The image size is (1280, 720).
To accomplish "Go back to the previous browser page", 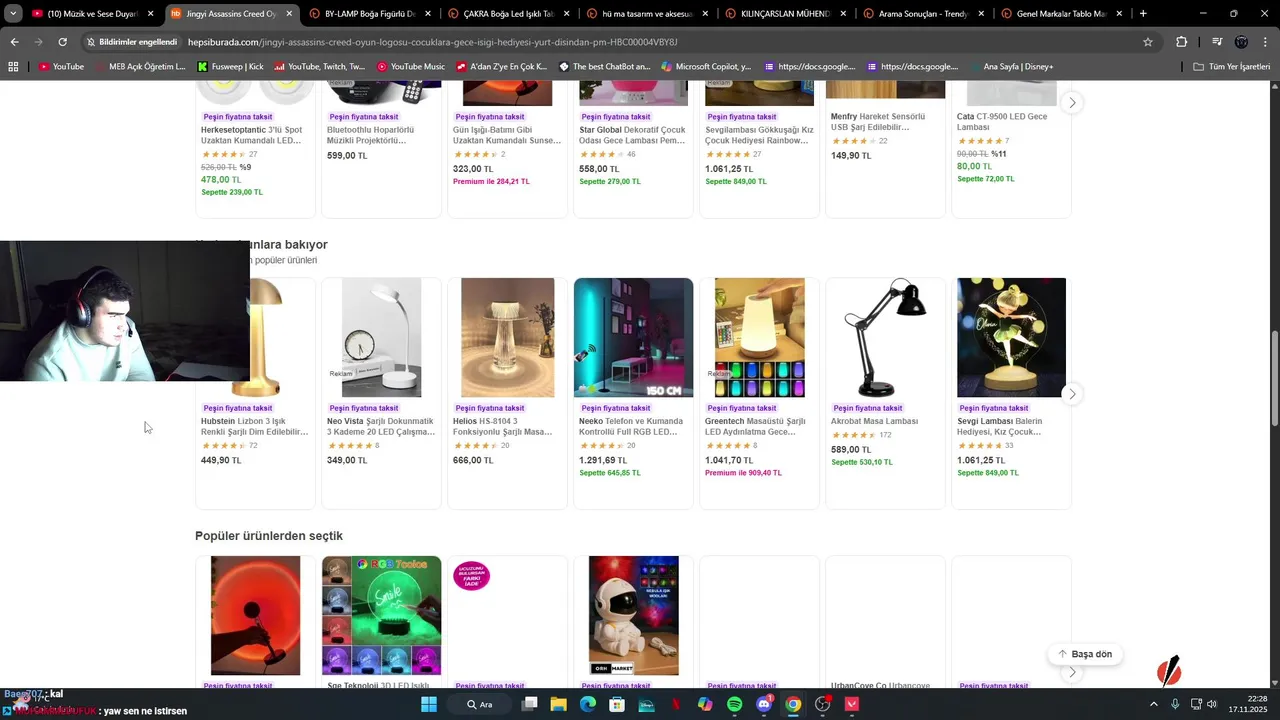I will point(14,42).
